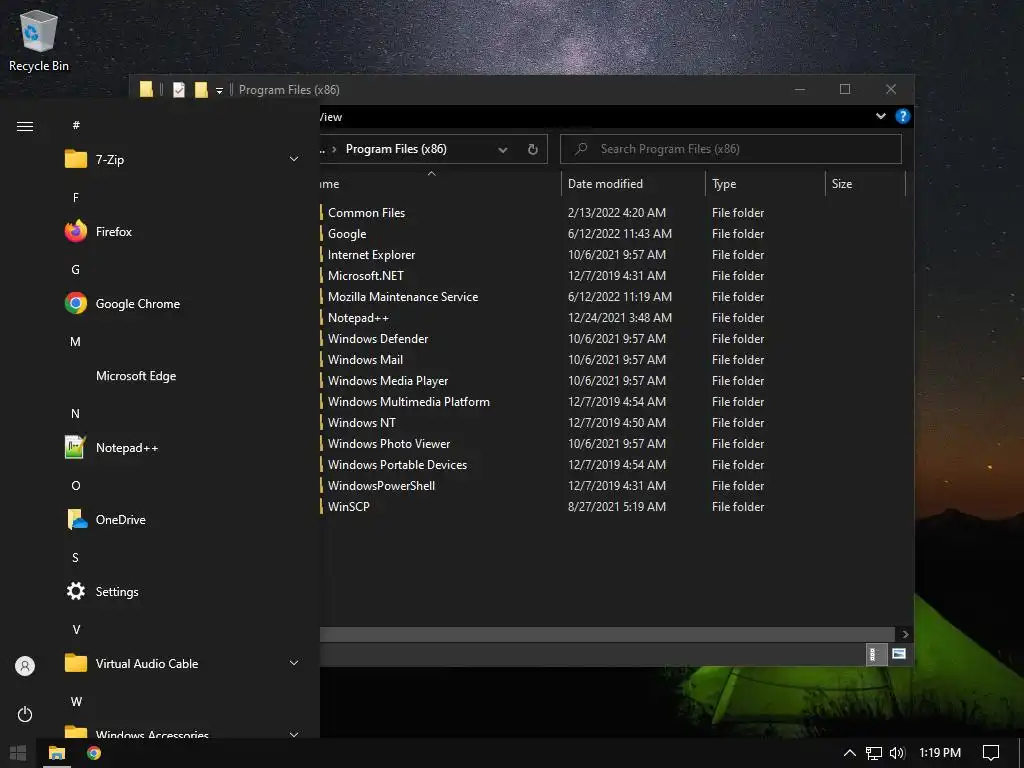
Task: Select the Windows Multimedia Platform folder
Action: point(409,402)
